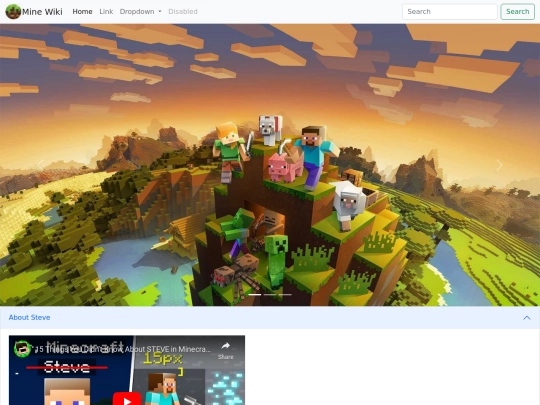Advance carousel with right arrow
This screenshot has height=405, width=540.
499,165
